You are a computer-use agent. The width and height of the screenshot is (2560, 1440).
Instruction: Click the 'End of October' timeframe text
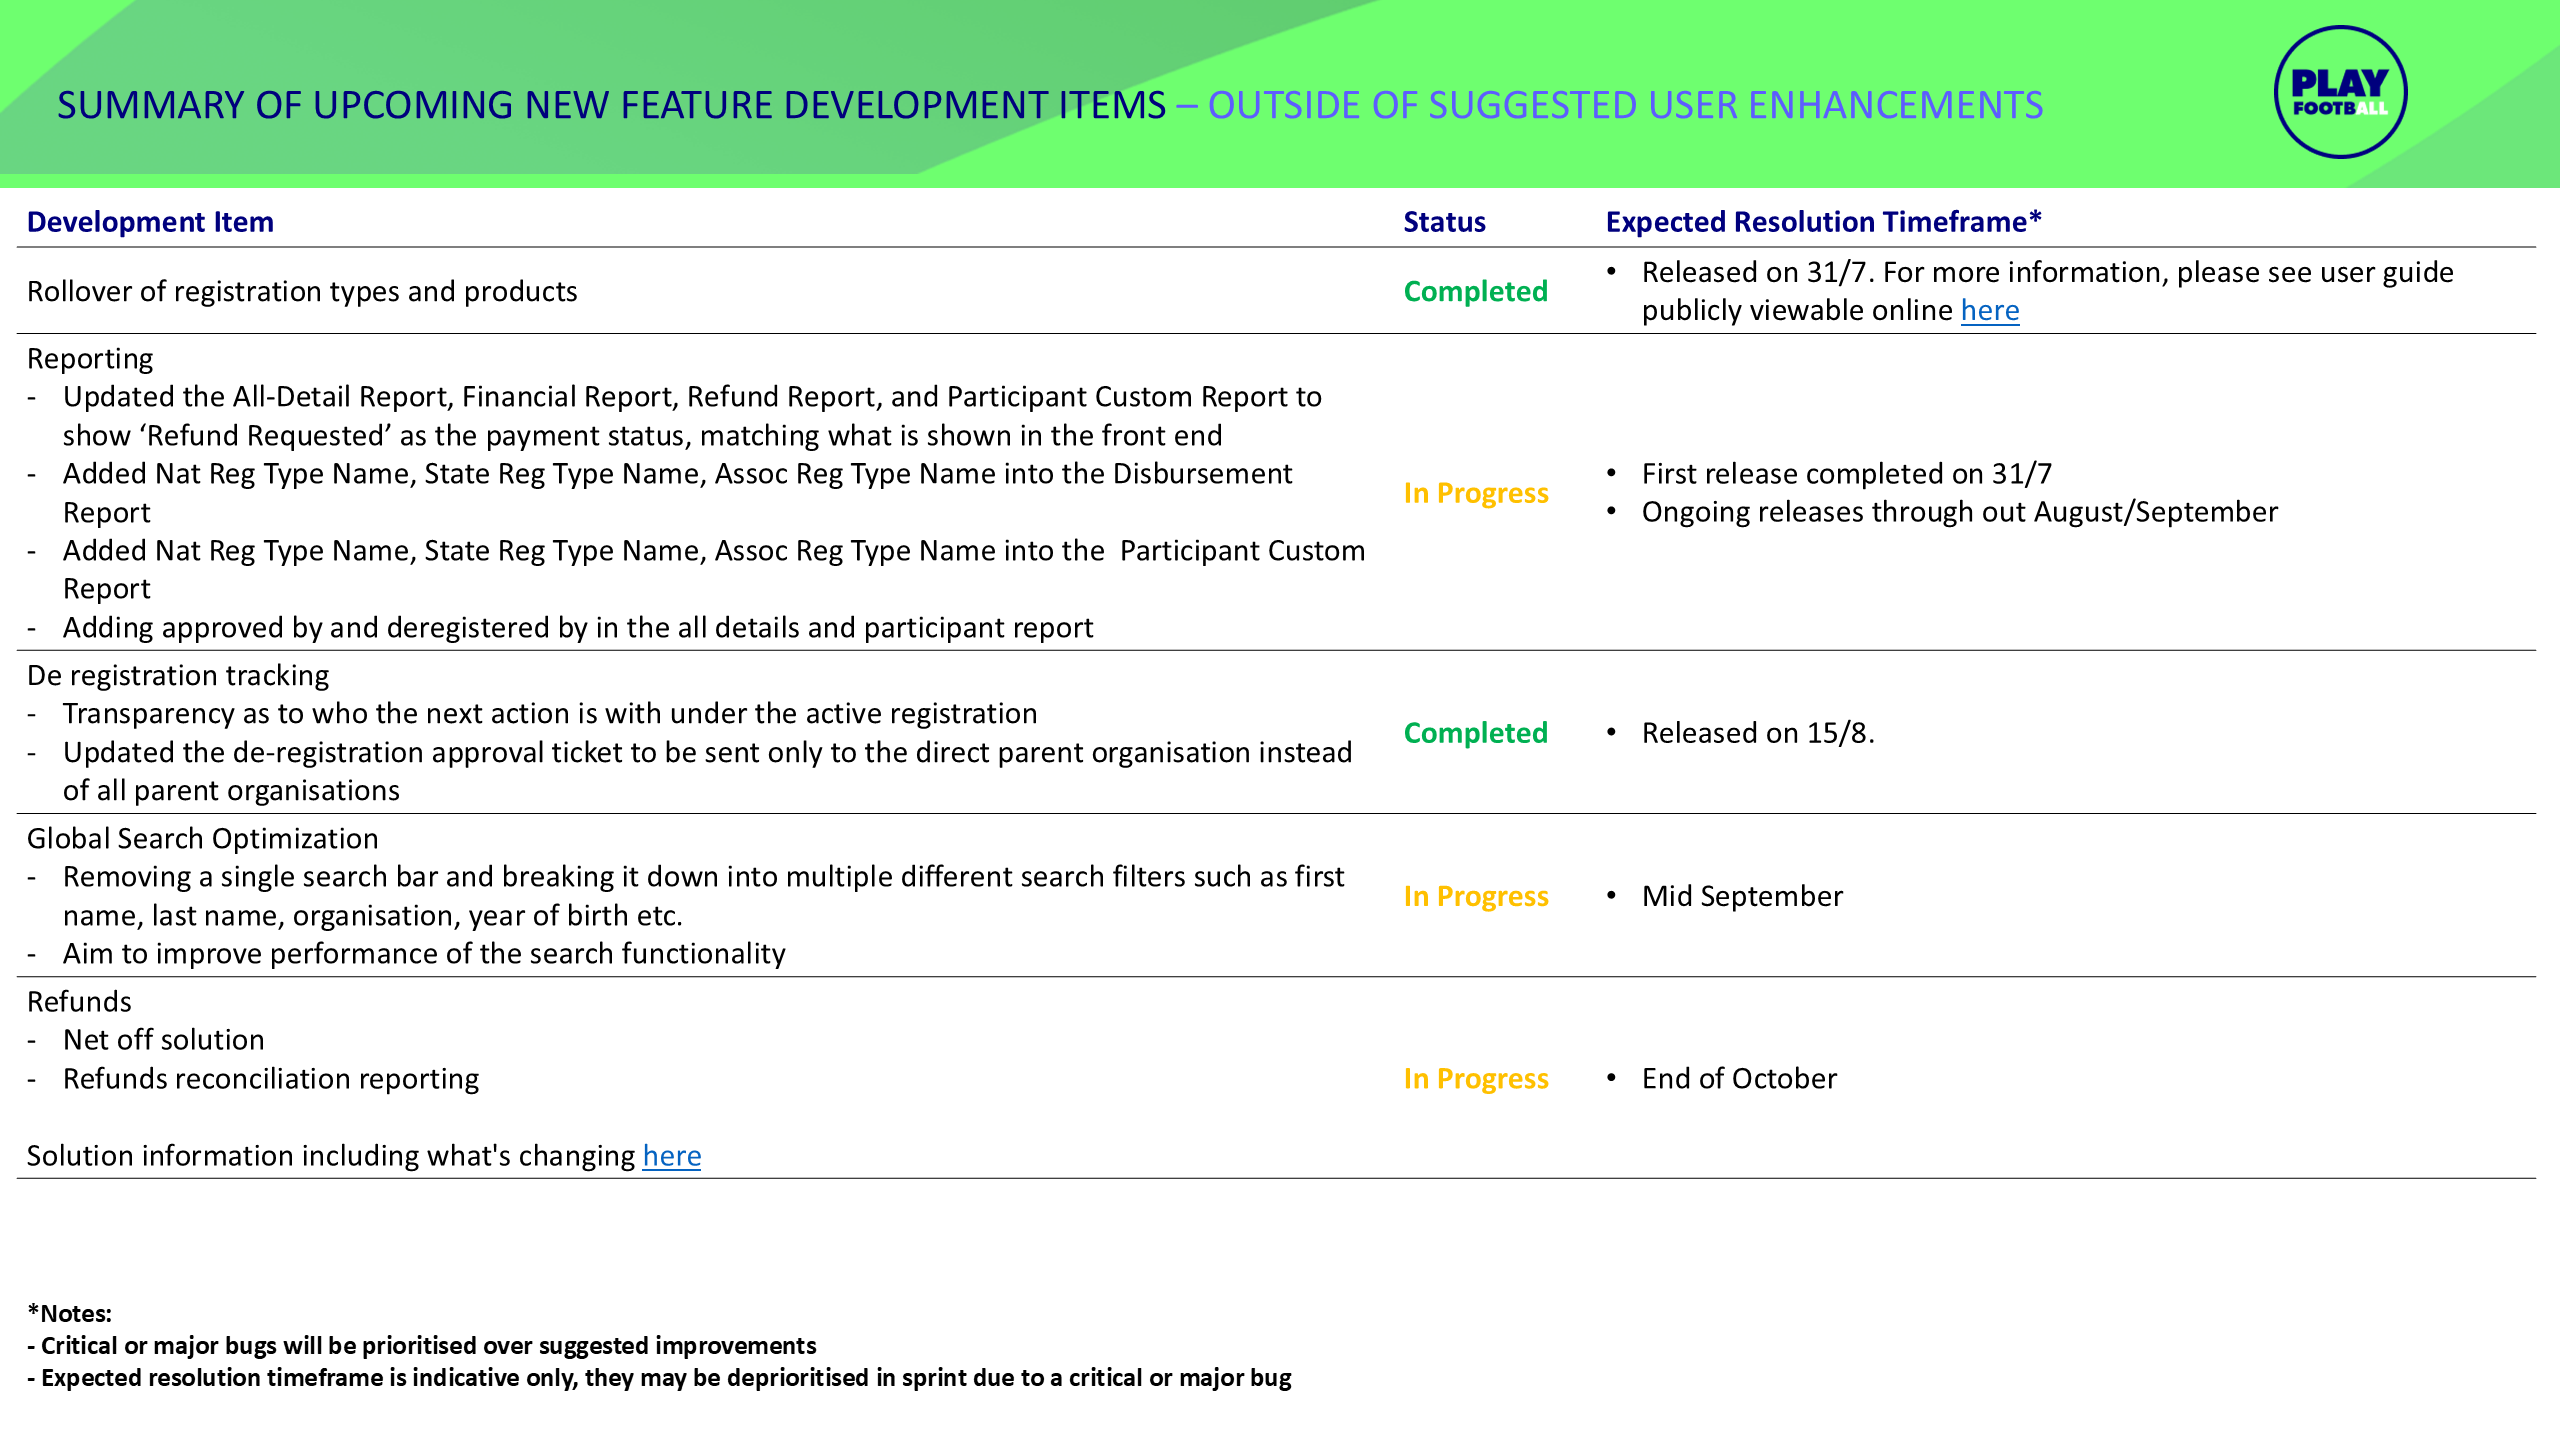coord(1739,1079)
